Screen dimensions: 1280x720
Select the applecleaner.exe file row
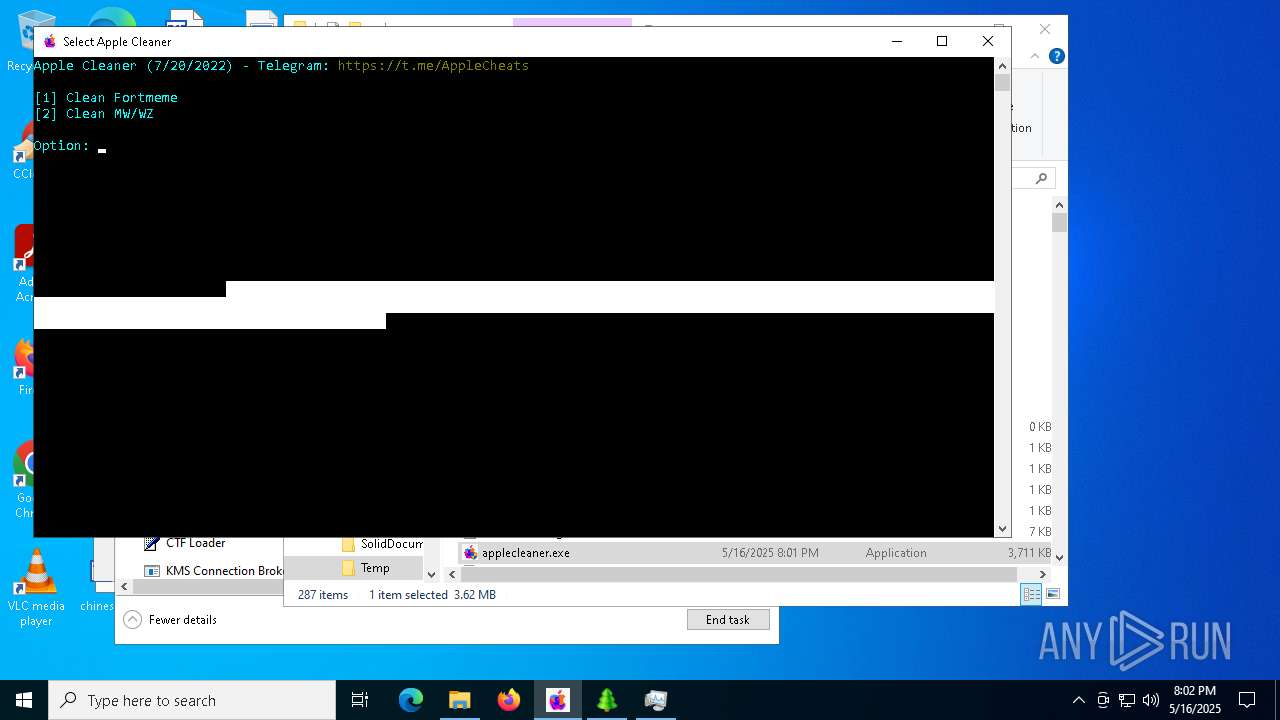click(x=756, y=553)
